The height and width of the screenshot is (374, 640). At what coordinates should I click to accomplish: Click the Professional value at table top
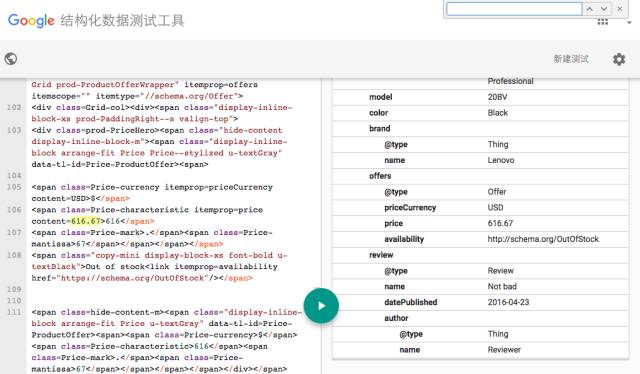510,81
